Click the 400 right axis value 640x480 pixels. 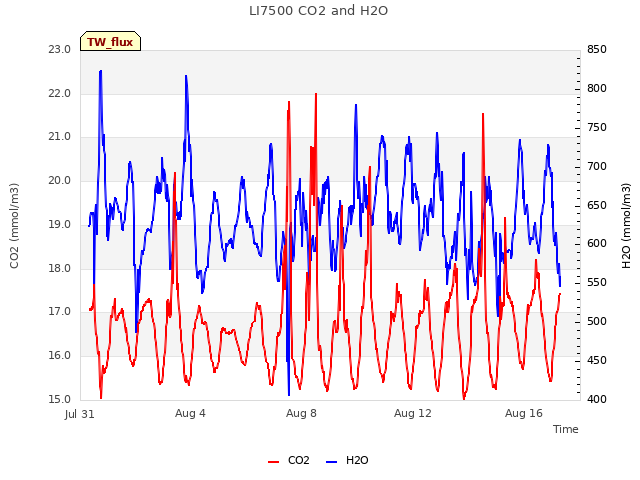pyautogui.click(x=597, y=399)
